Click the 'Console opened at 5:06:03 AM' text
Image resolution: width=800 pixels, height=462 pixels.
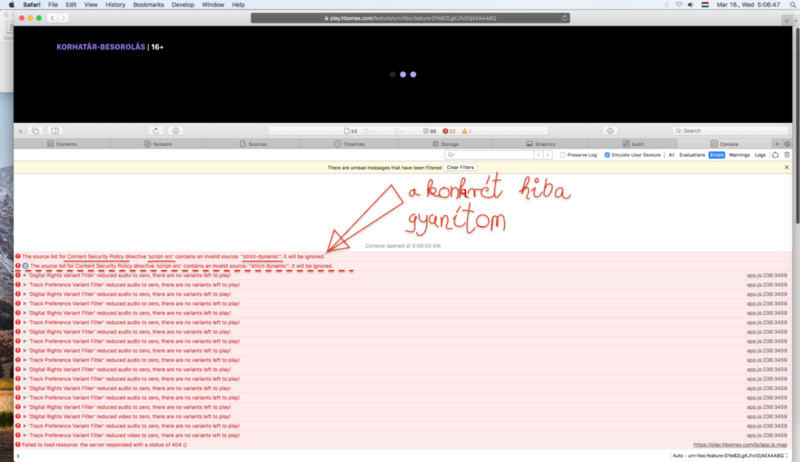[403, 246]
